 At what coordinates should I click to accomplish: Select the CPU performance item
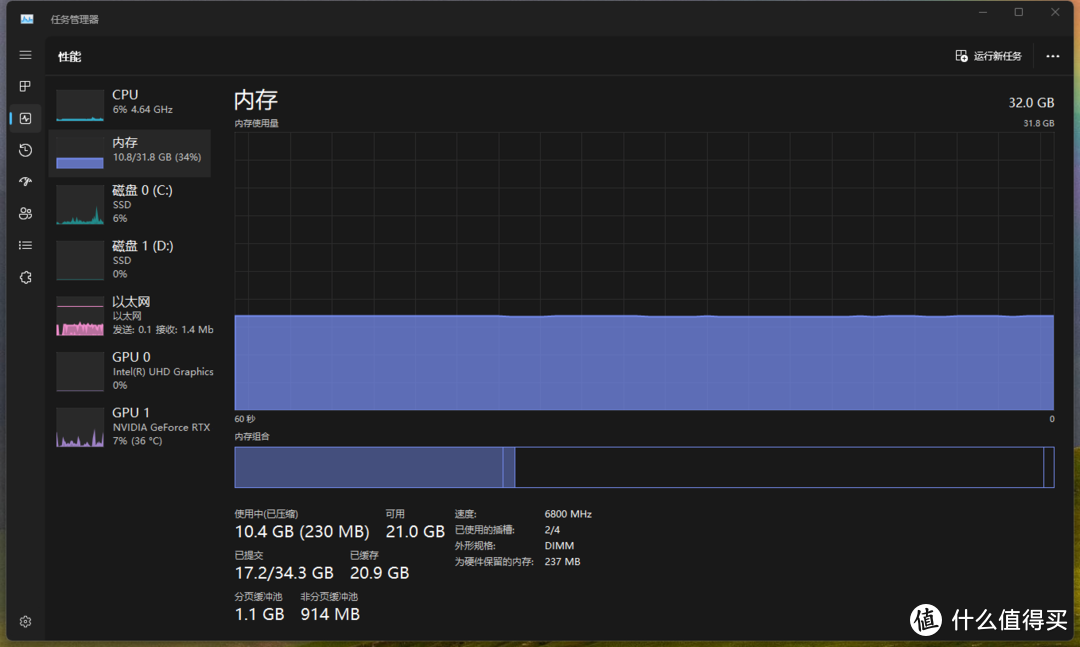[131, 103]
